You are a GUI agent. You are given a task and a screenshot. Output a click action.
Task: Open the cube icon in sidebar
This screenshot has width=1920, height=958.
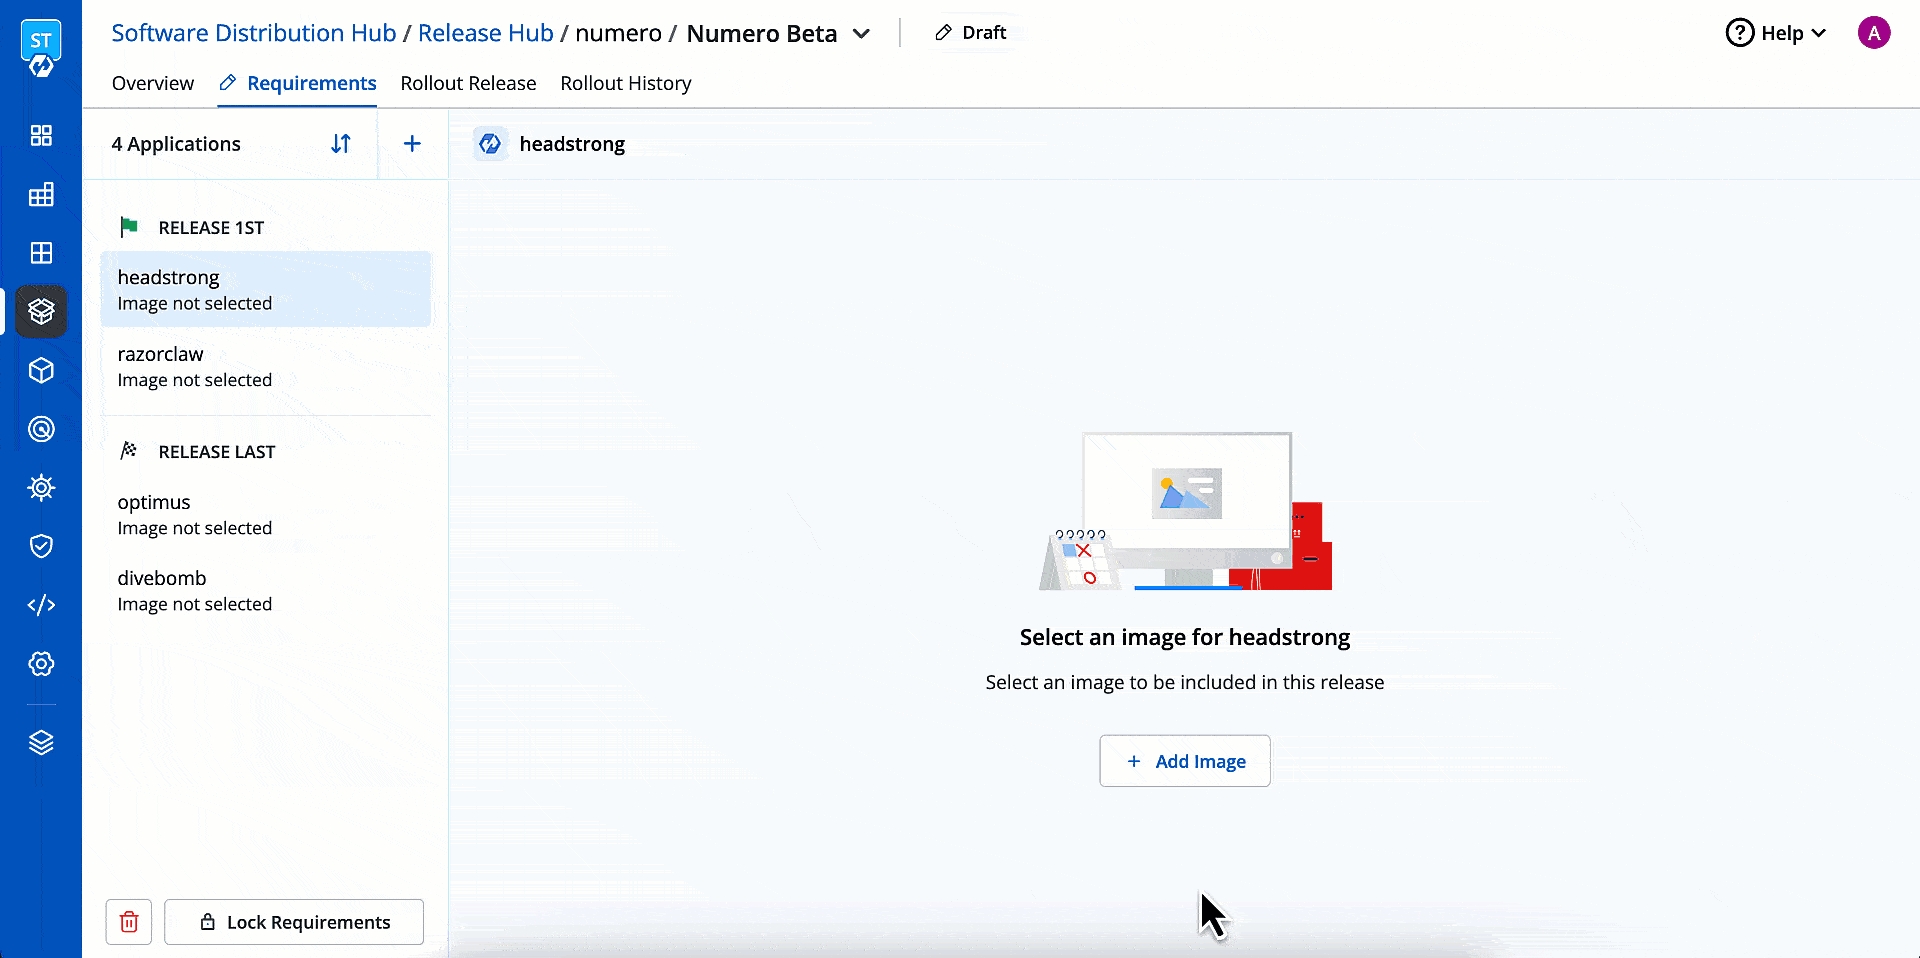coord(41,371)
